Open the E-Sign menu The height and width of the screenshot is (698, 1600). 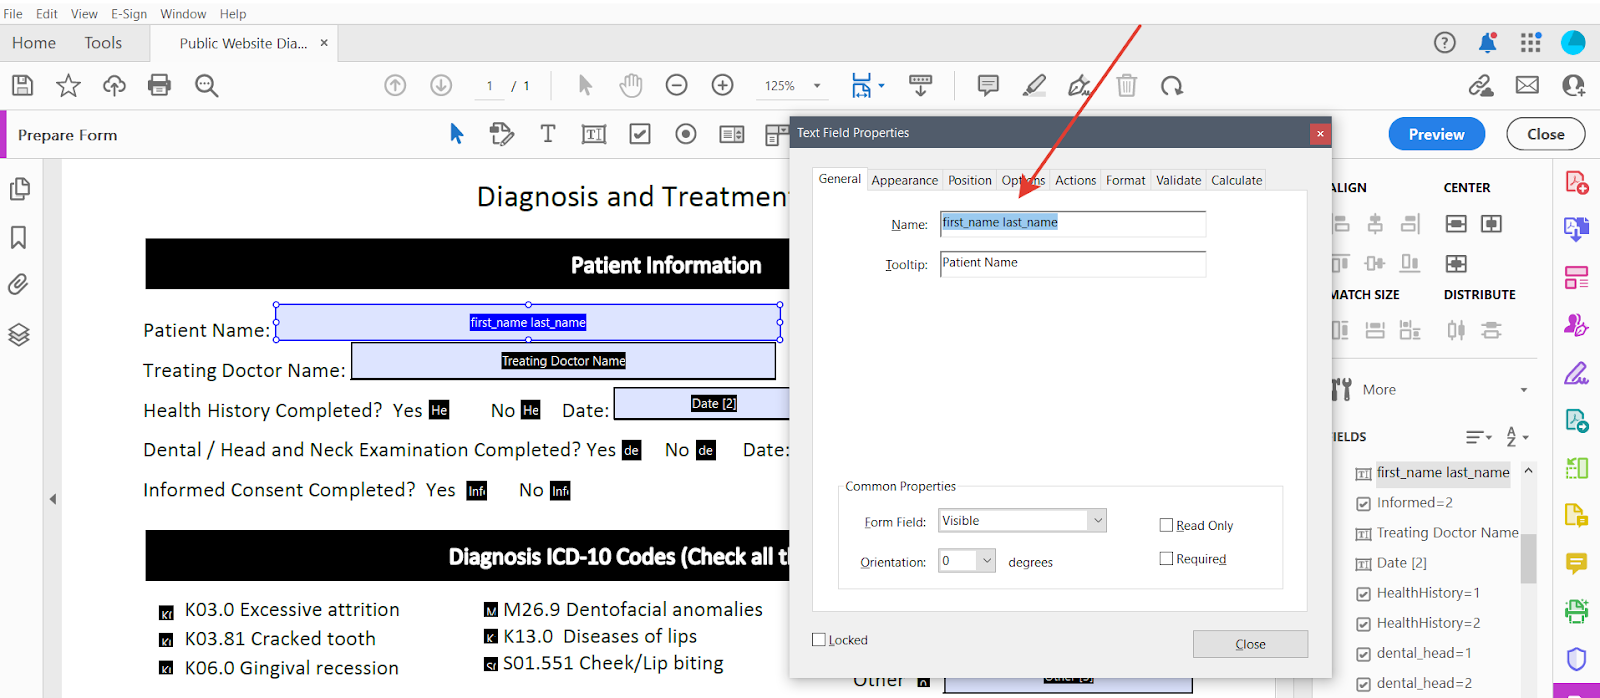point(129,14)
